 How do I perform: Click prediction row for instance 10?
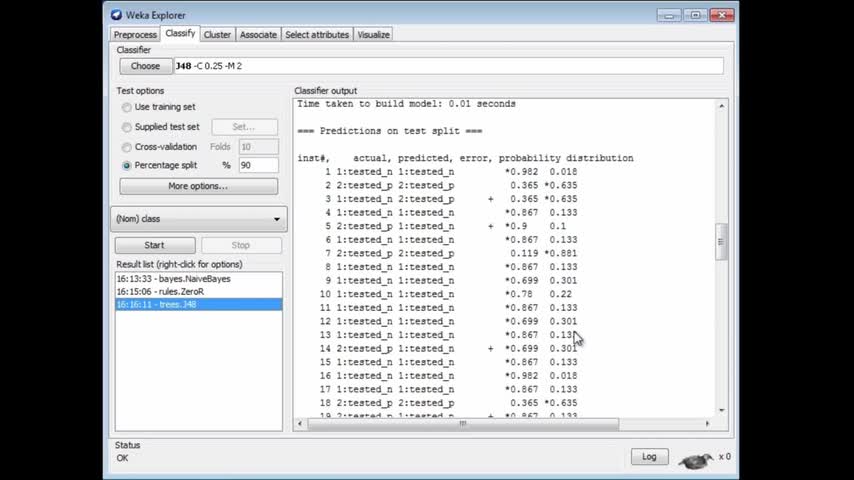(x=448, y=295)
